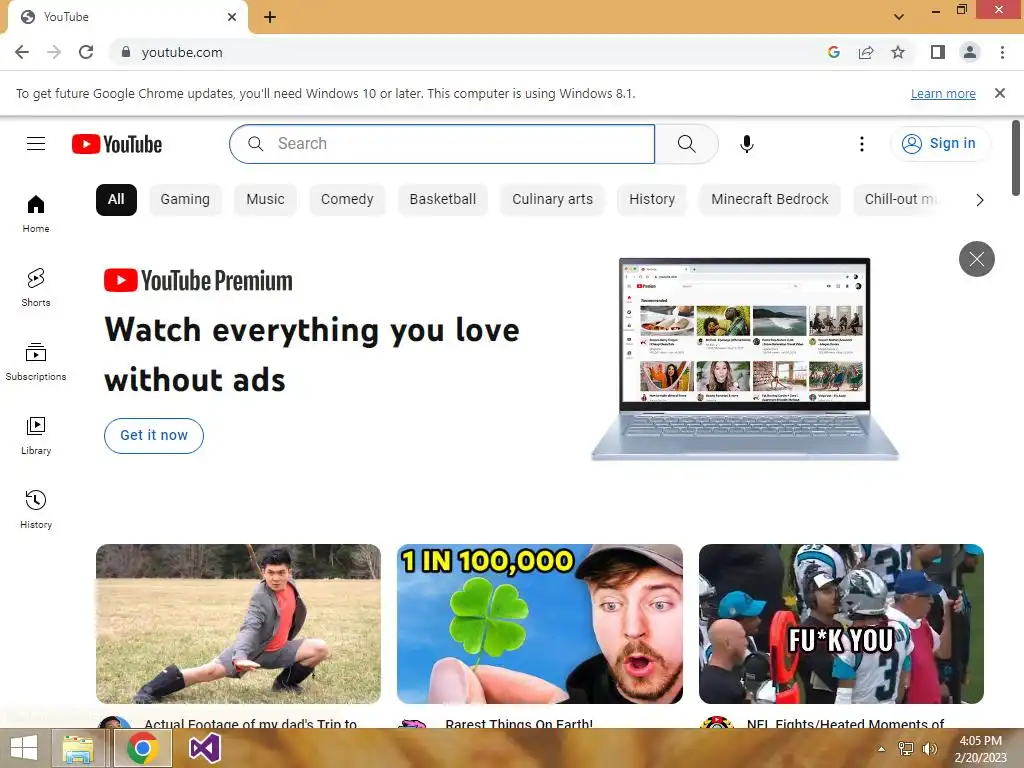Click the YouTube logo
This screenshot has height=768, width=1024.
(117, 144)
